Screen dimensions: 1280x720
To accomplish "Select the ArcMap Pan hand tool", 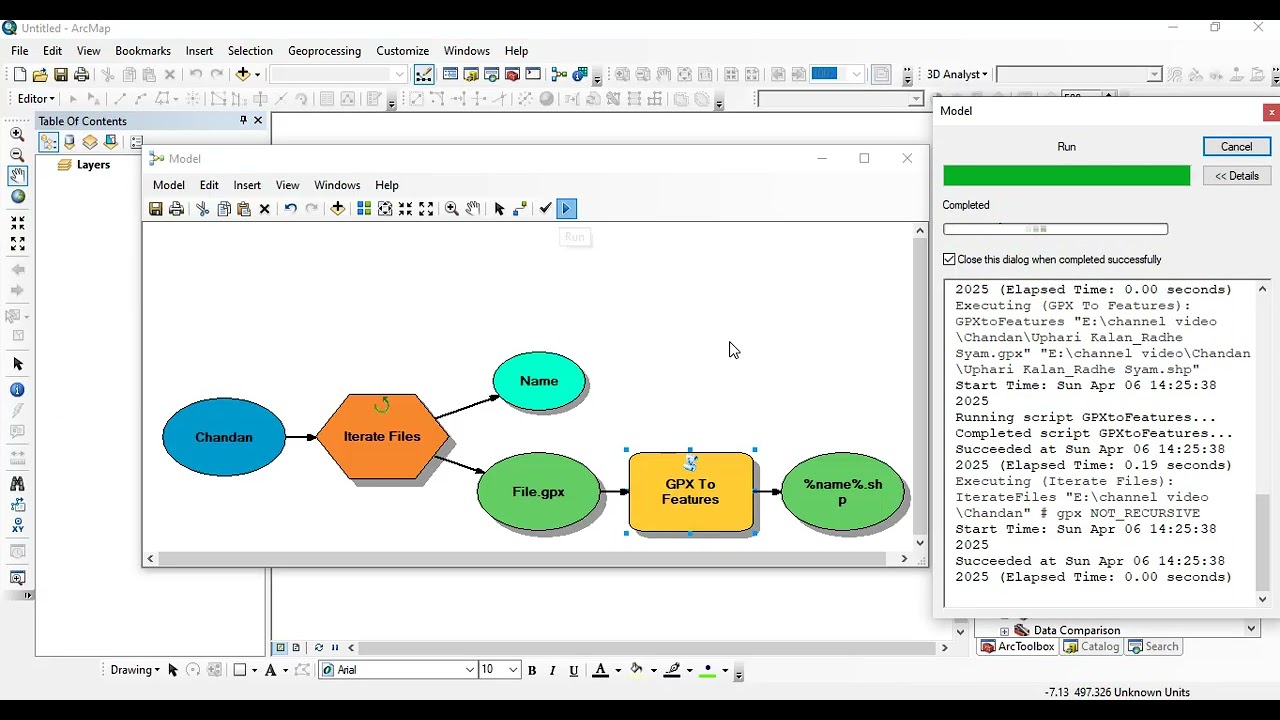I will [x=17, y=176].
